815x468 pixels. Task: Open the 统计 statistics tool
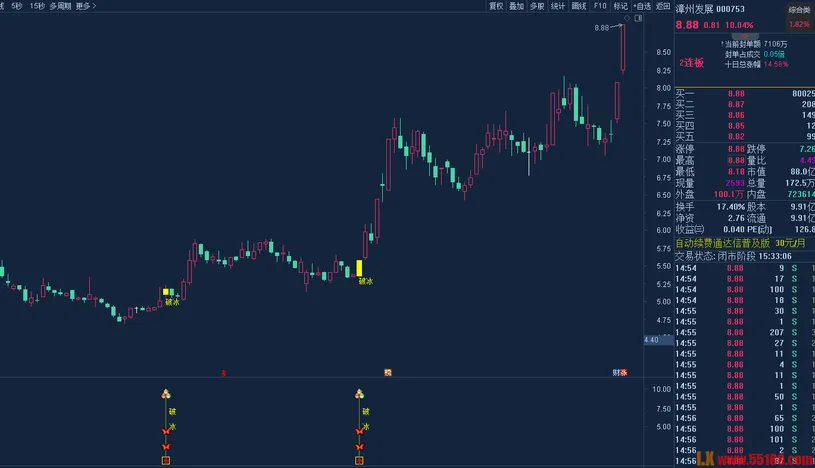tap(558, 6)
